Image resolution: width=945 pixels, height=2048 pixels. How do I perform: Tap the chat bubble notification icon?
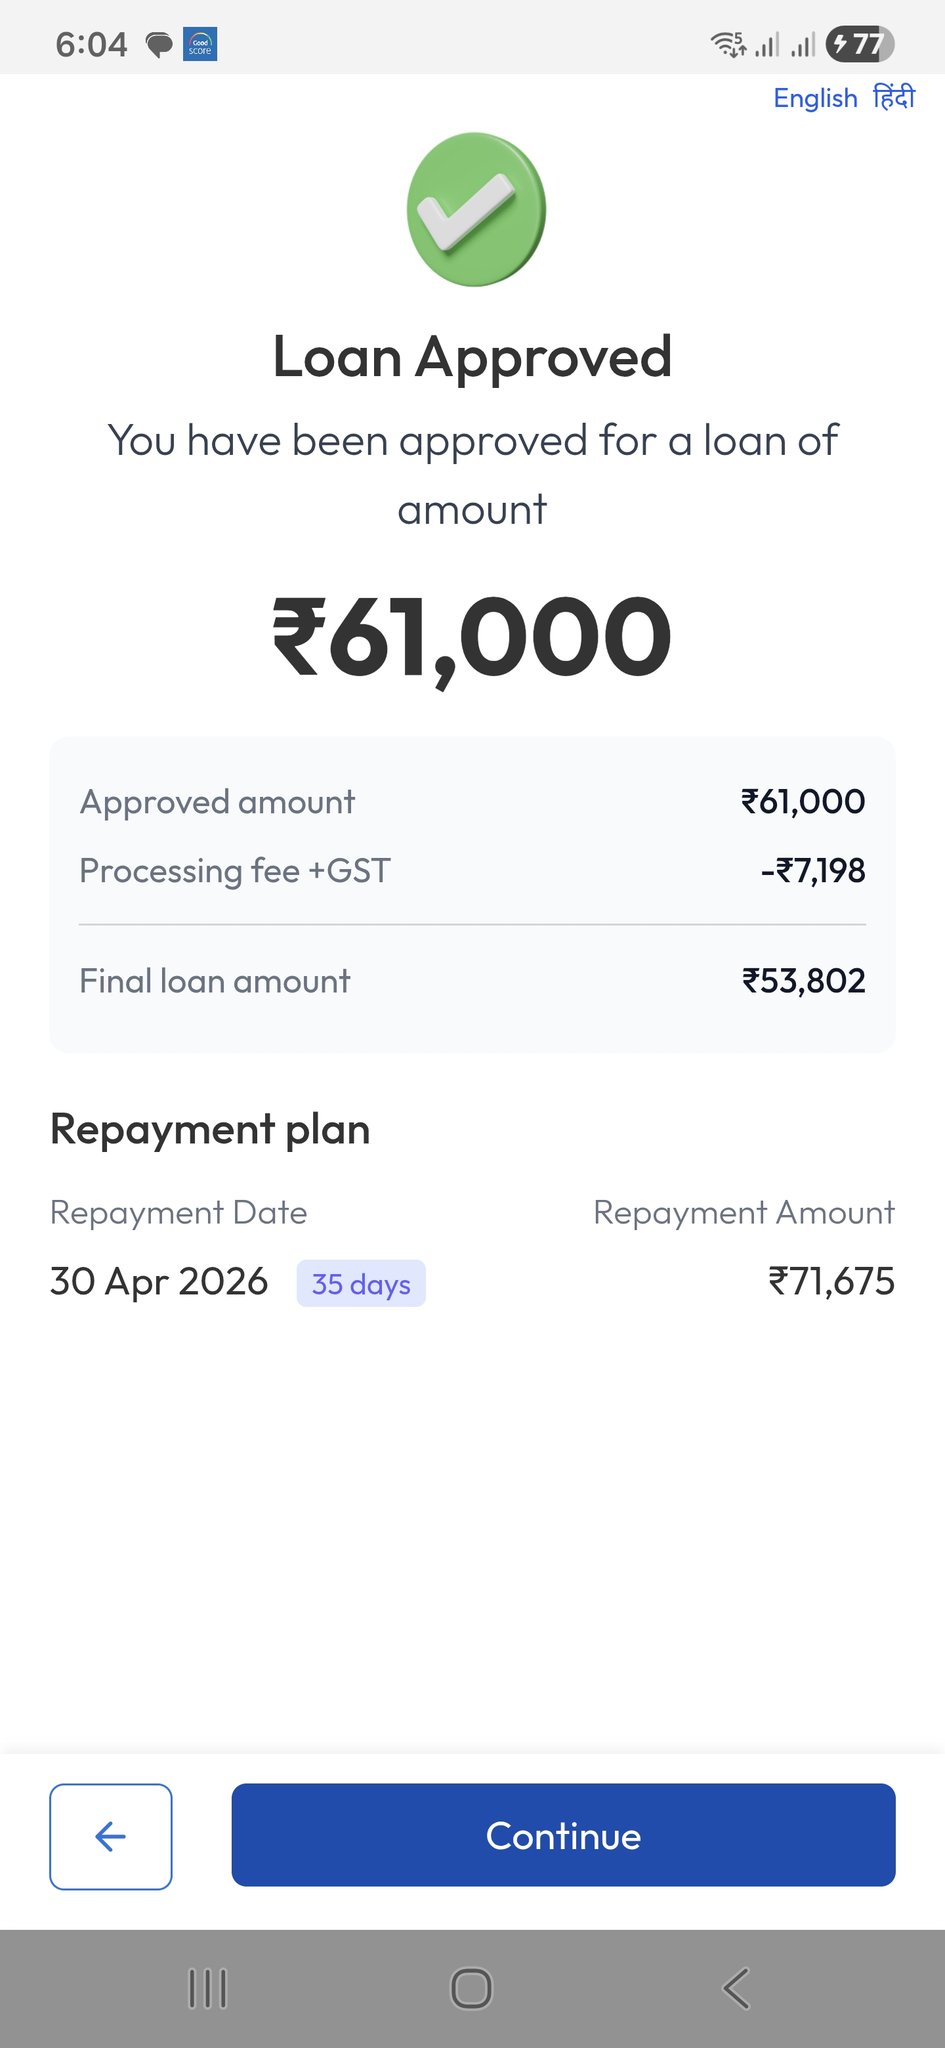click(x=158, y=45)
